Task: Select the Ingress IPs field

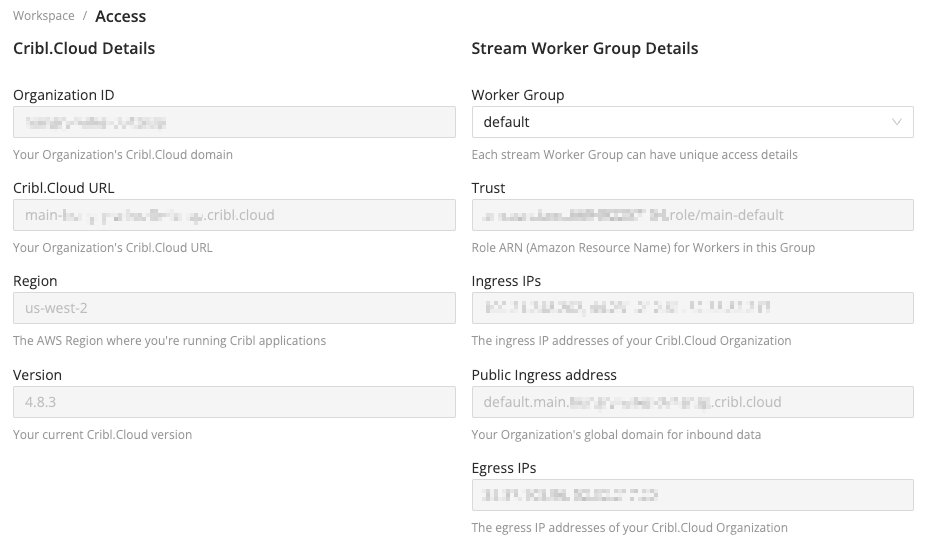Action: (693, 308)
